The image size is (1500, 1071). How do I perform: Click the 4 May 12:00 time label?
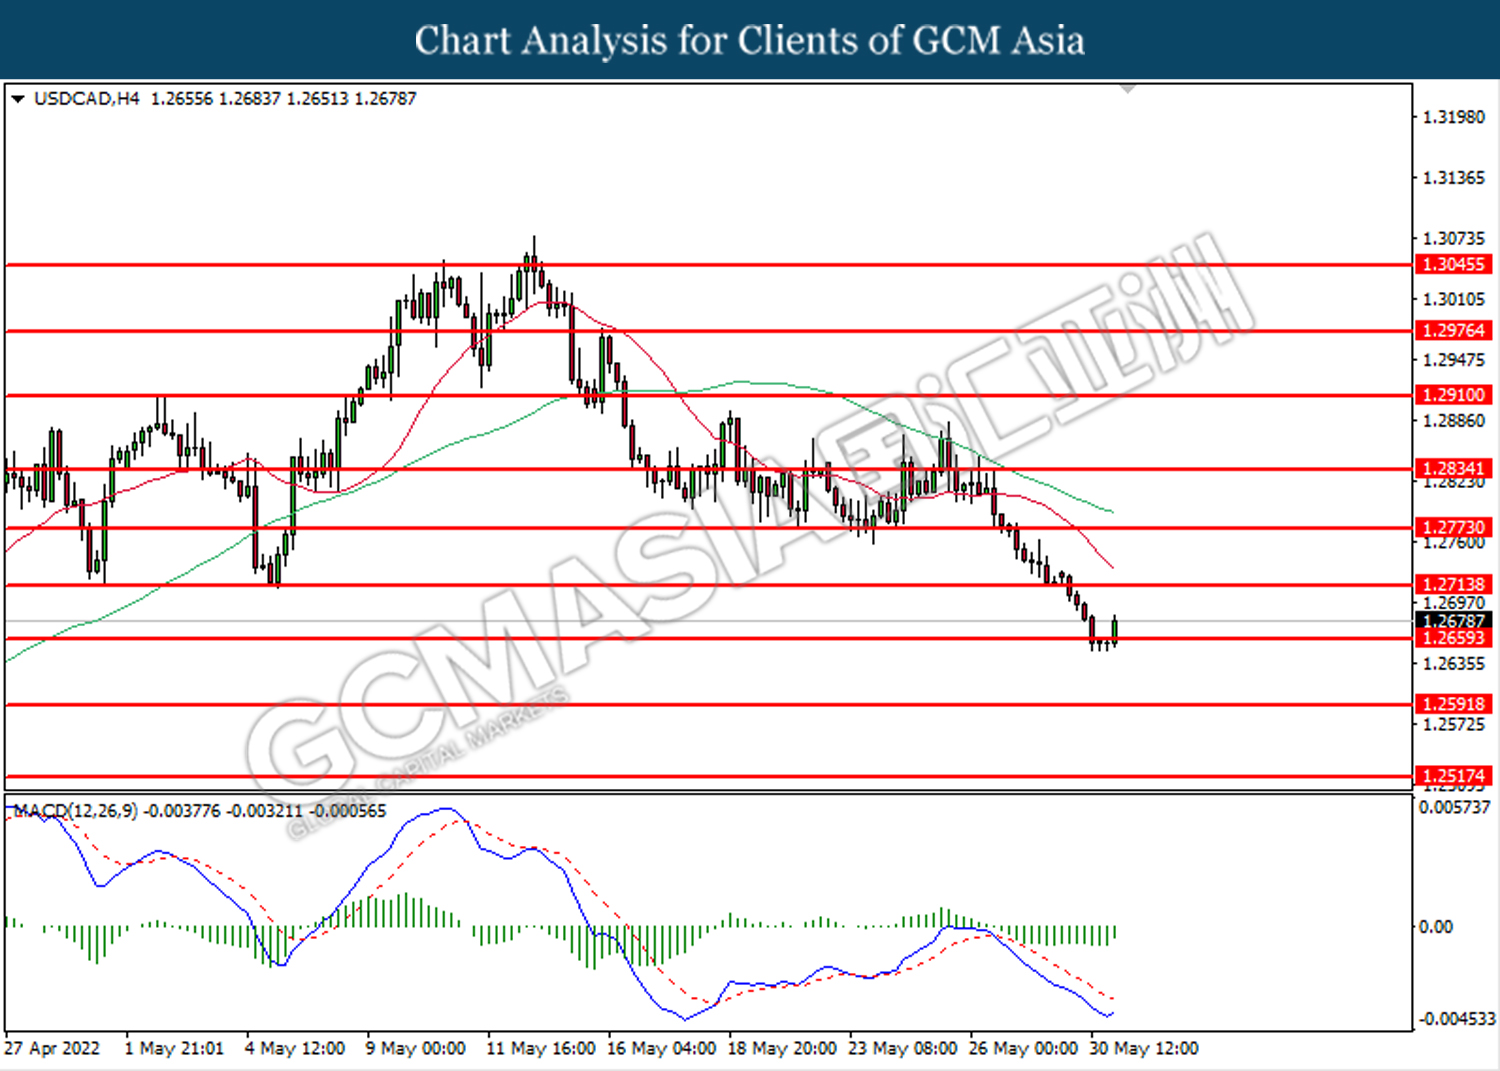point(295,1048)
